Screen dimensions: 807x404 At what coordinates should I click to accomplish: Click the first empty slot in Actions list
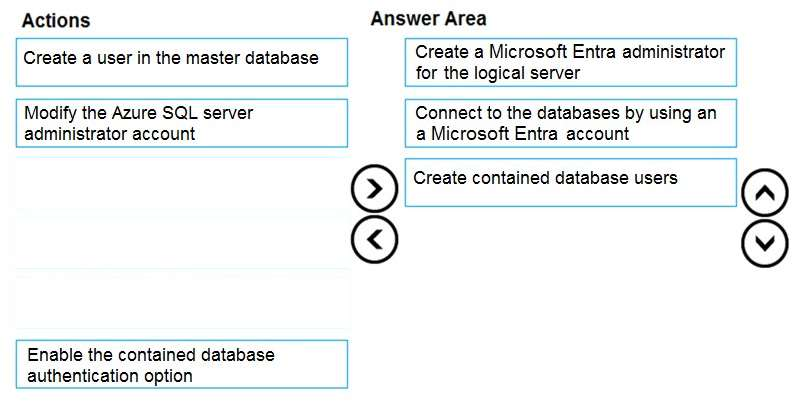click(182, 183)
